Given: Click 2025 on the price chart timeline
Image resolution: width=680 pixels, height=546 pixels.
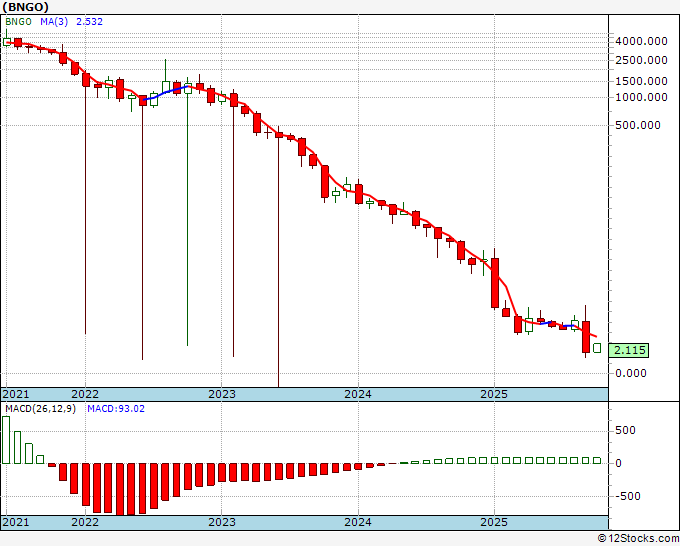Looking at the screenshot, I should [494, 394].
